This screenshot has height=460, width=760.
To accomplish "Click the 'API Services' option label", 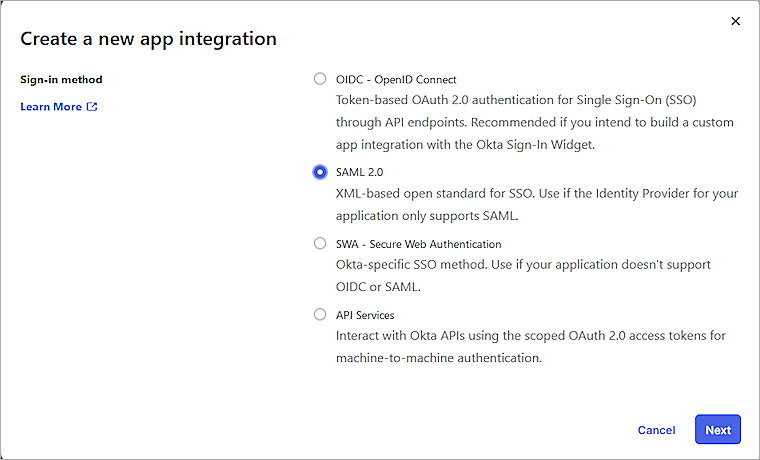I will pyautogui.click(x=365, y=315).
